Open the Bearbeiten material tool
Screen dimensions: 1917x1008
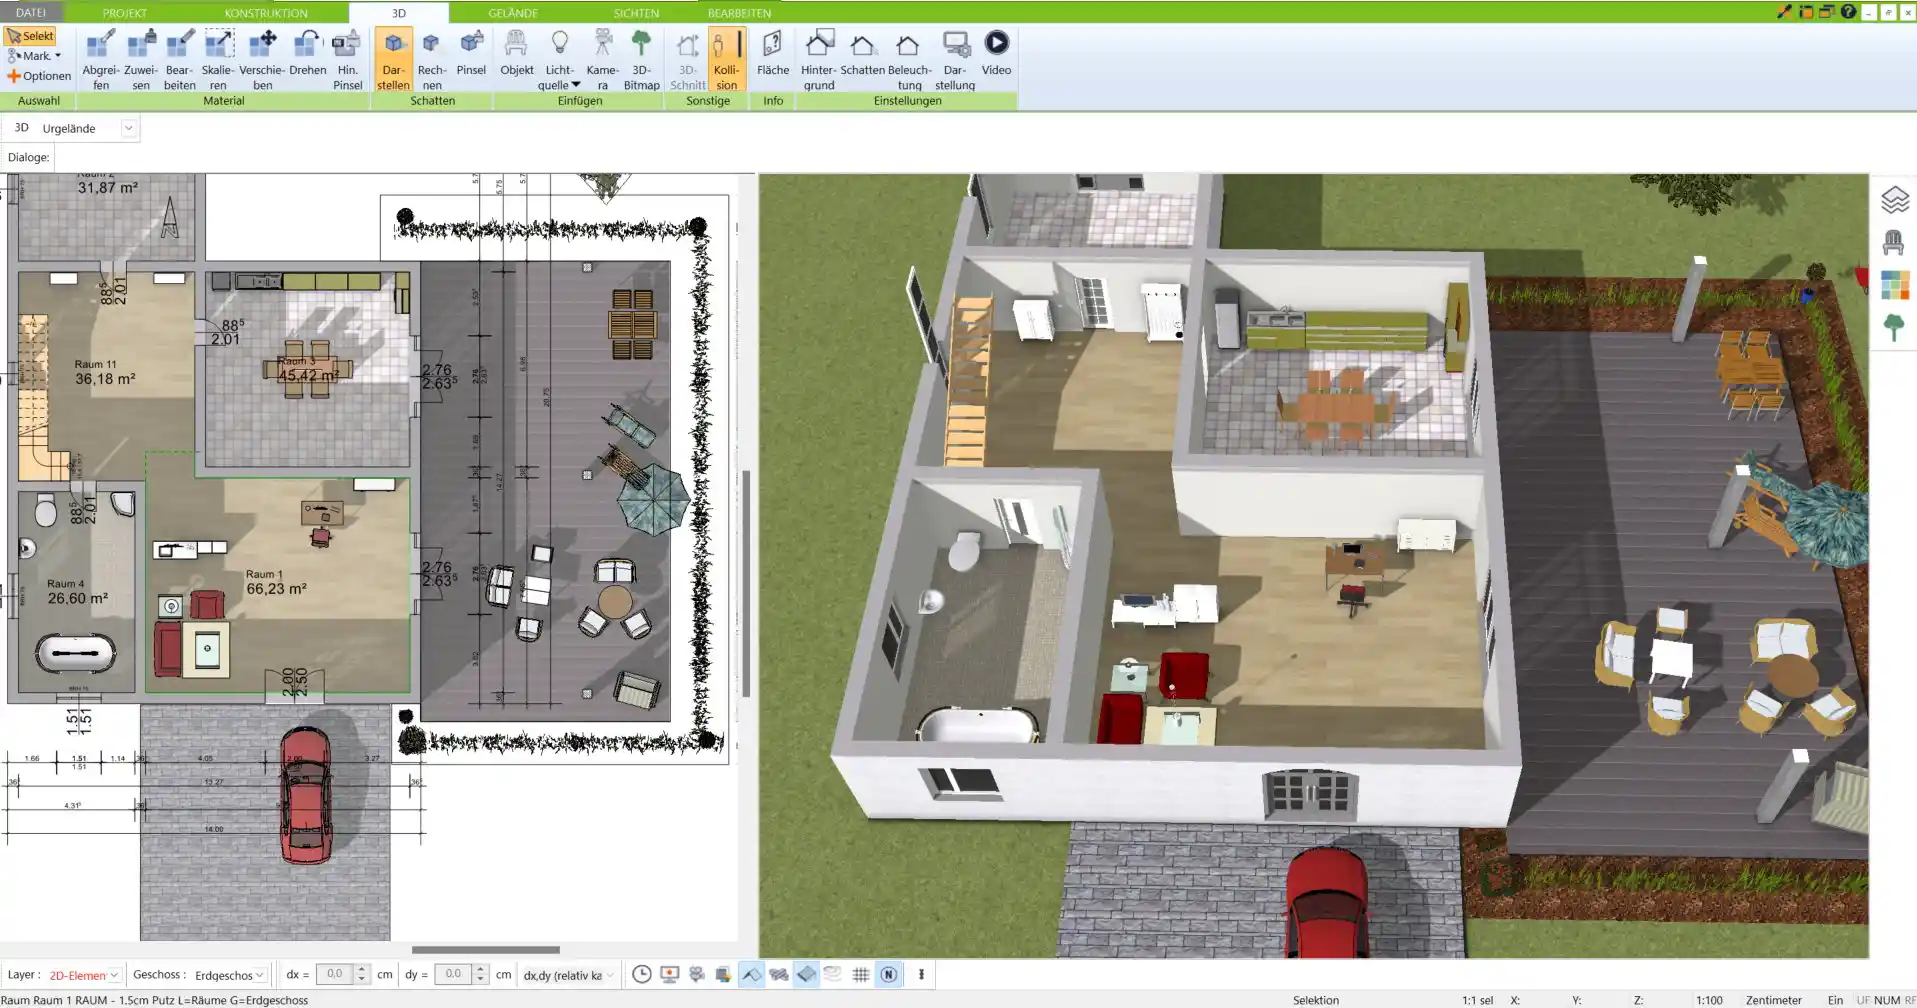point(180,60)
